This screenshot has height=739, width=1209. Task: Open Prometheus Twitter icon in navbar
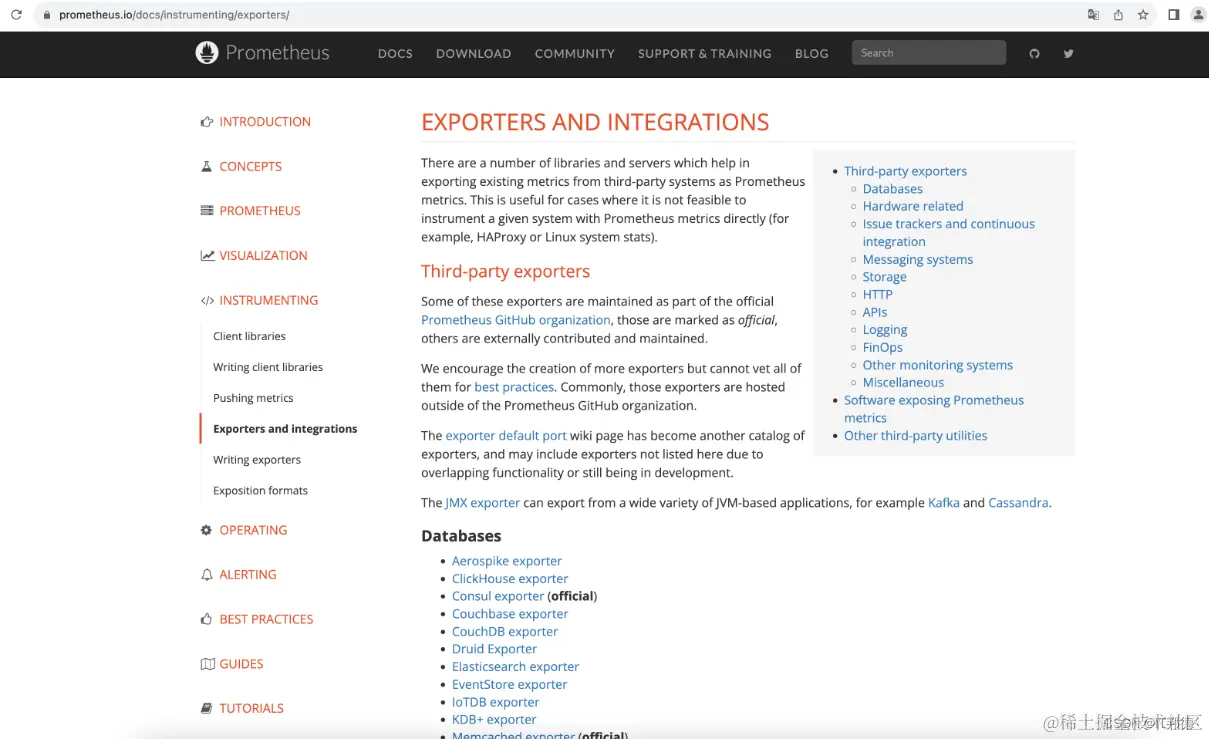pos(1068,54)
